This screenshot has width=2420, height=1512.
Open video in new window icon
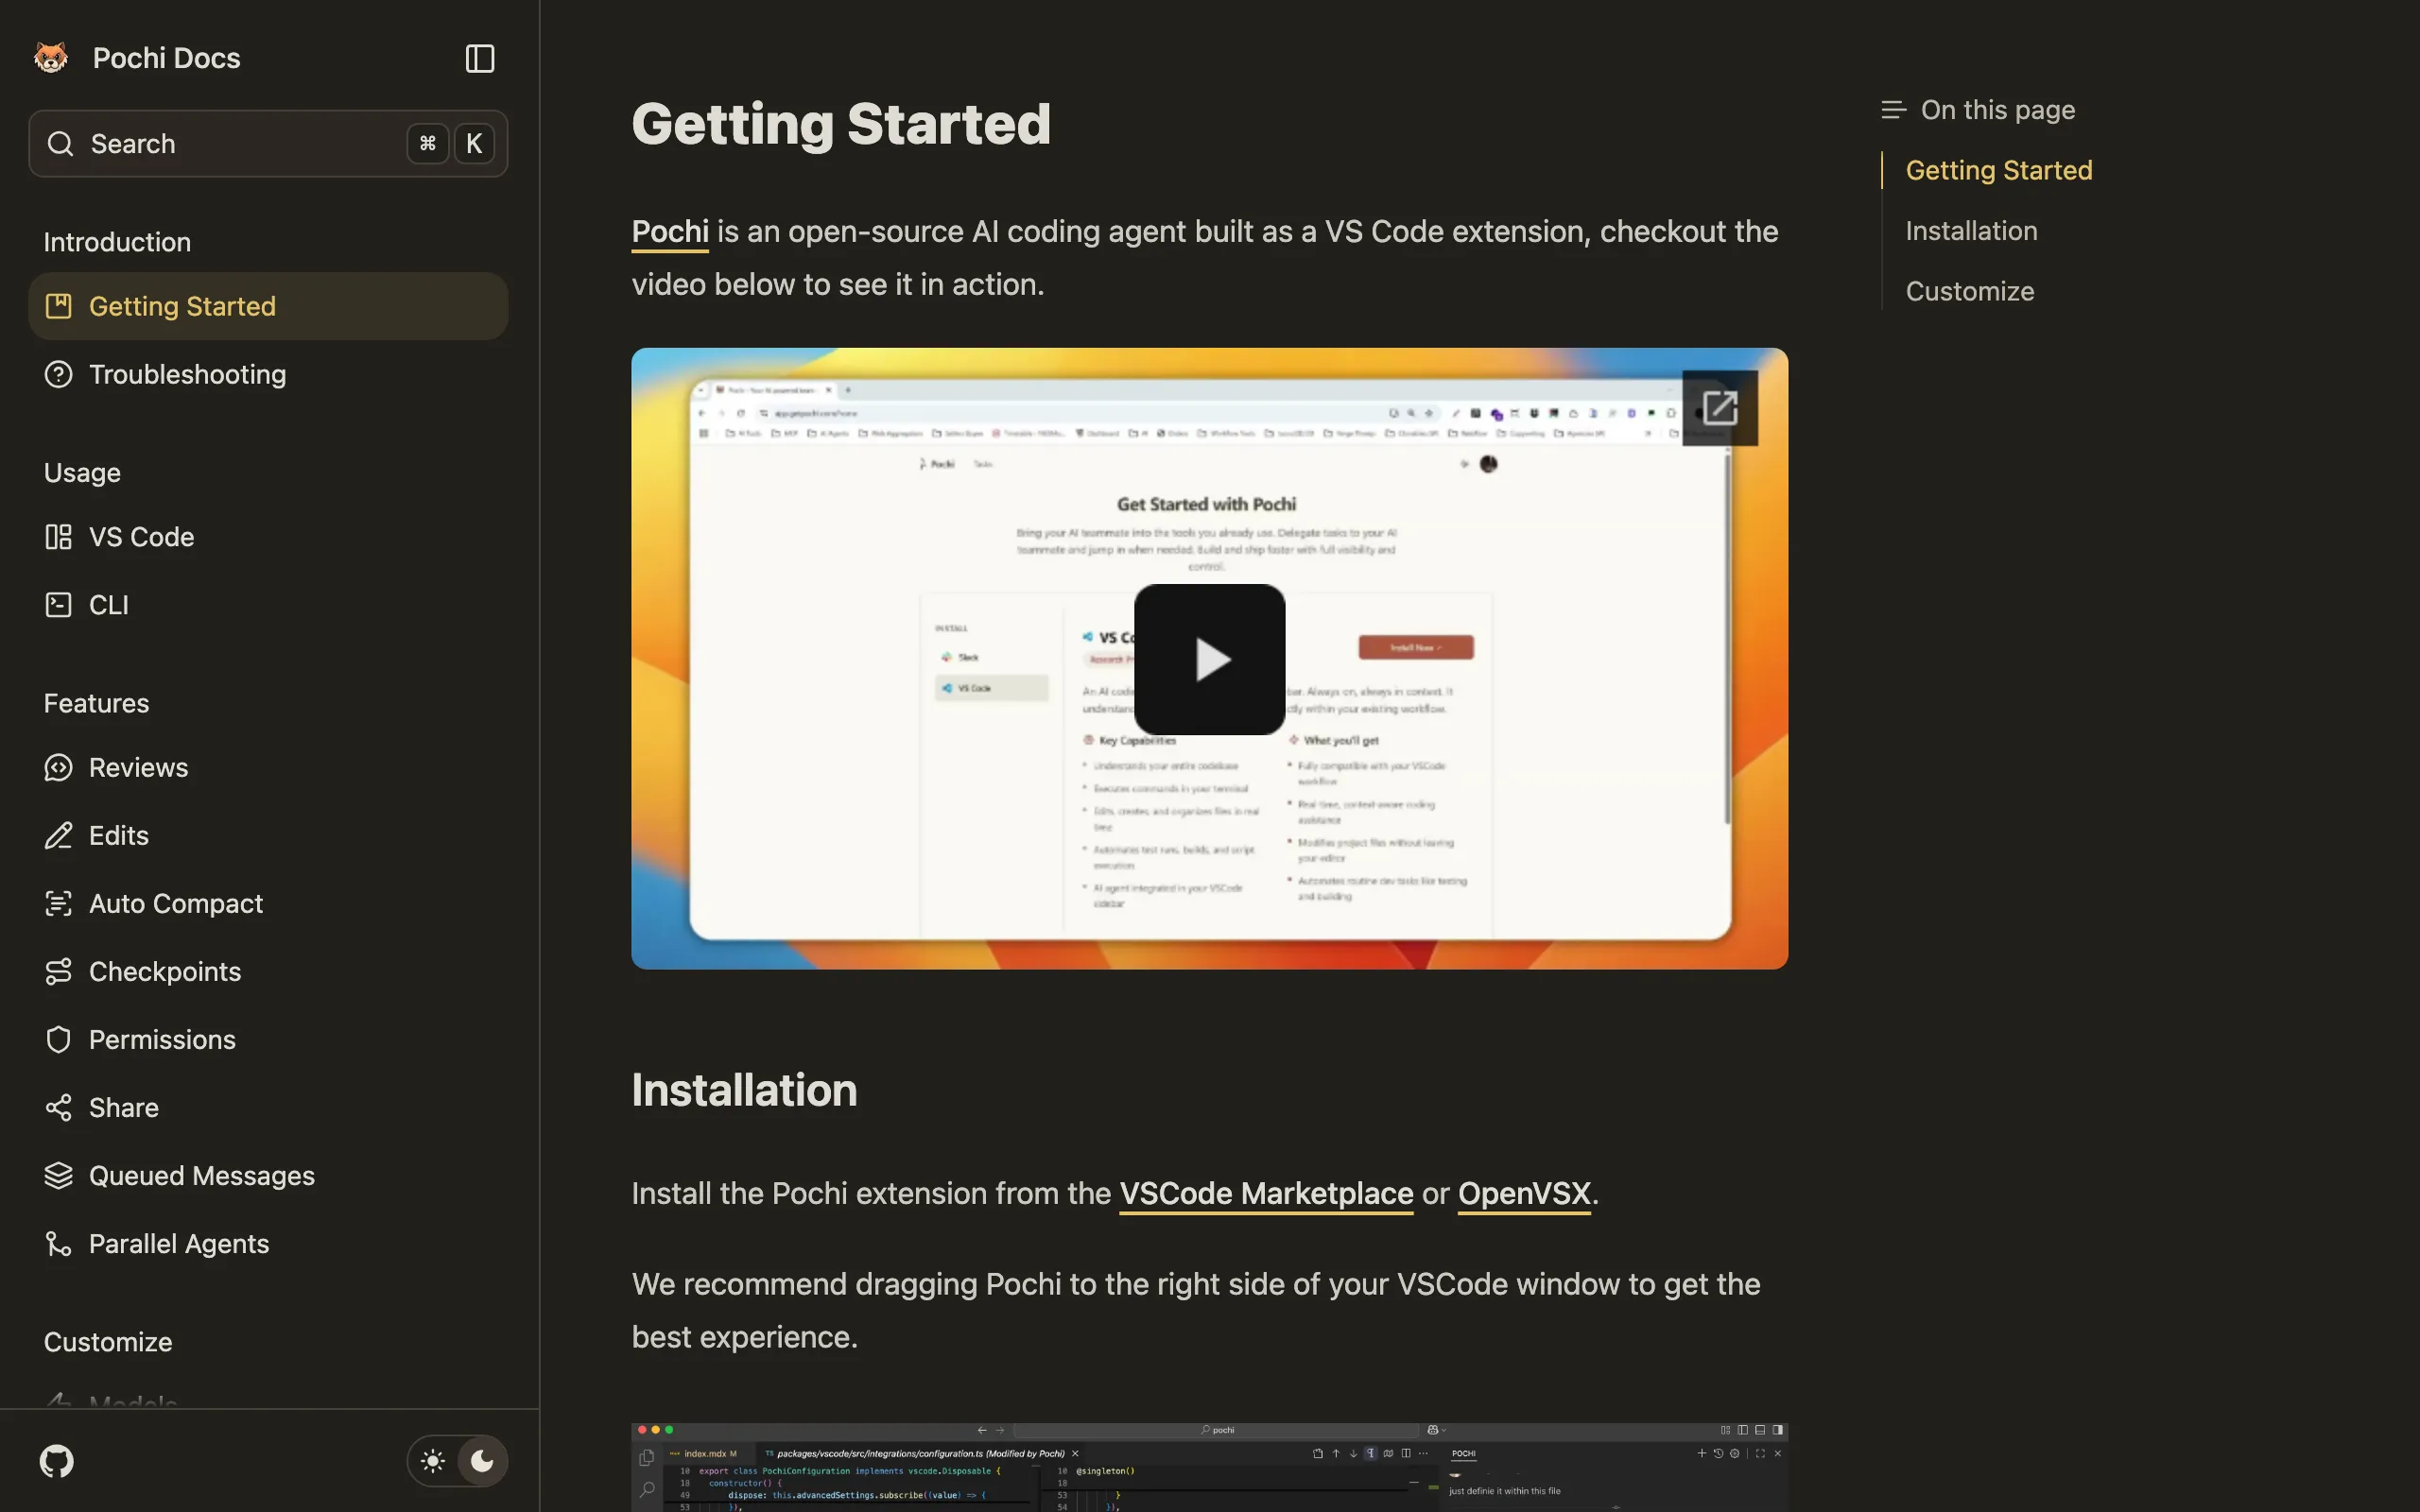[x=1720, y=408]
